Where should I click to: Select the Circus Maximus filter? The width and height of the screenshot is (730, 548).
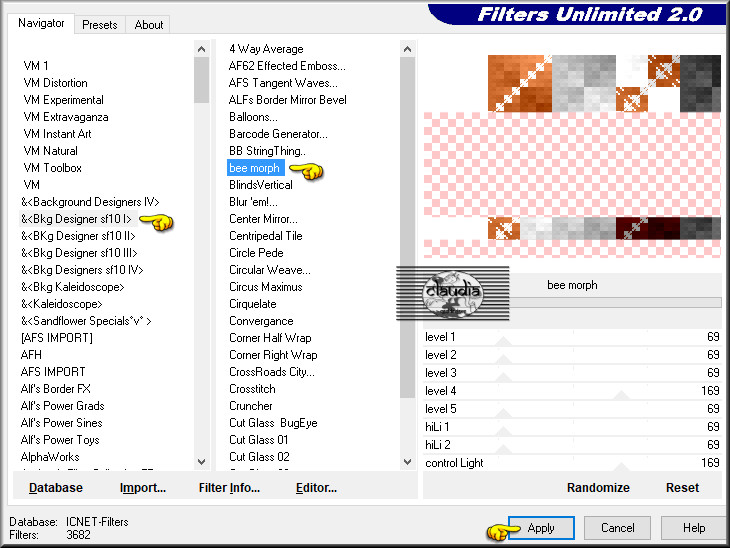tap(265, 287)
